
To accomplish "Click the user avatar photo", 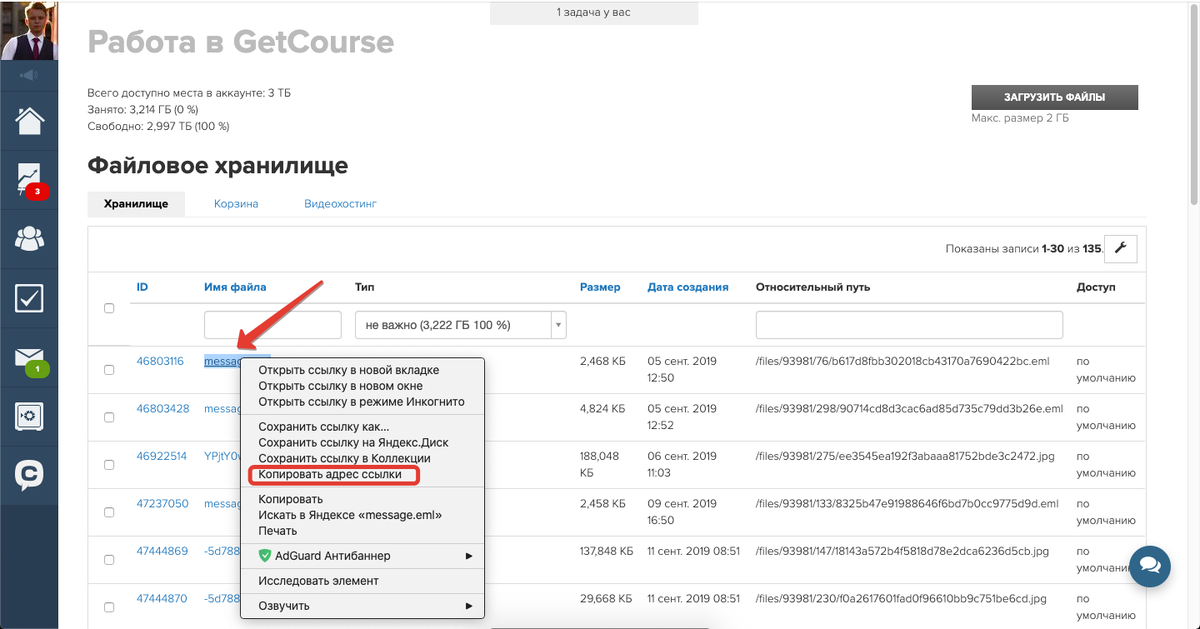I will click(x=29, y=30).
